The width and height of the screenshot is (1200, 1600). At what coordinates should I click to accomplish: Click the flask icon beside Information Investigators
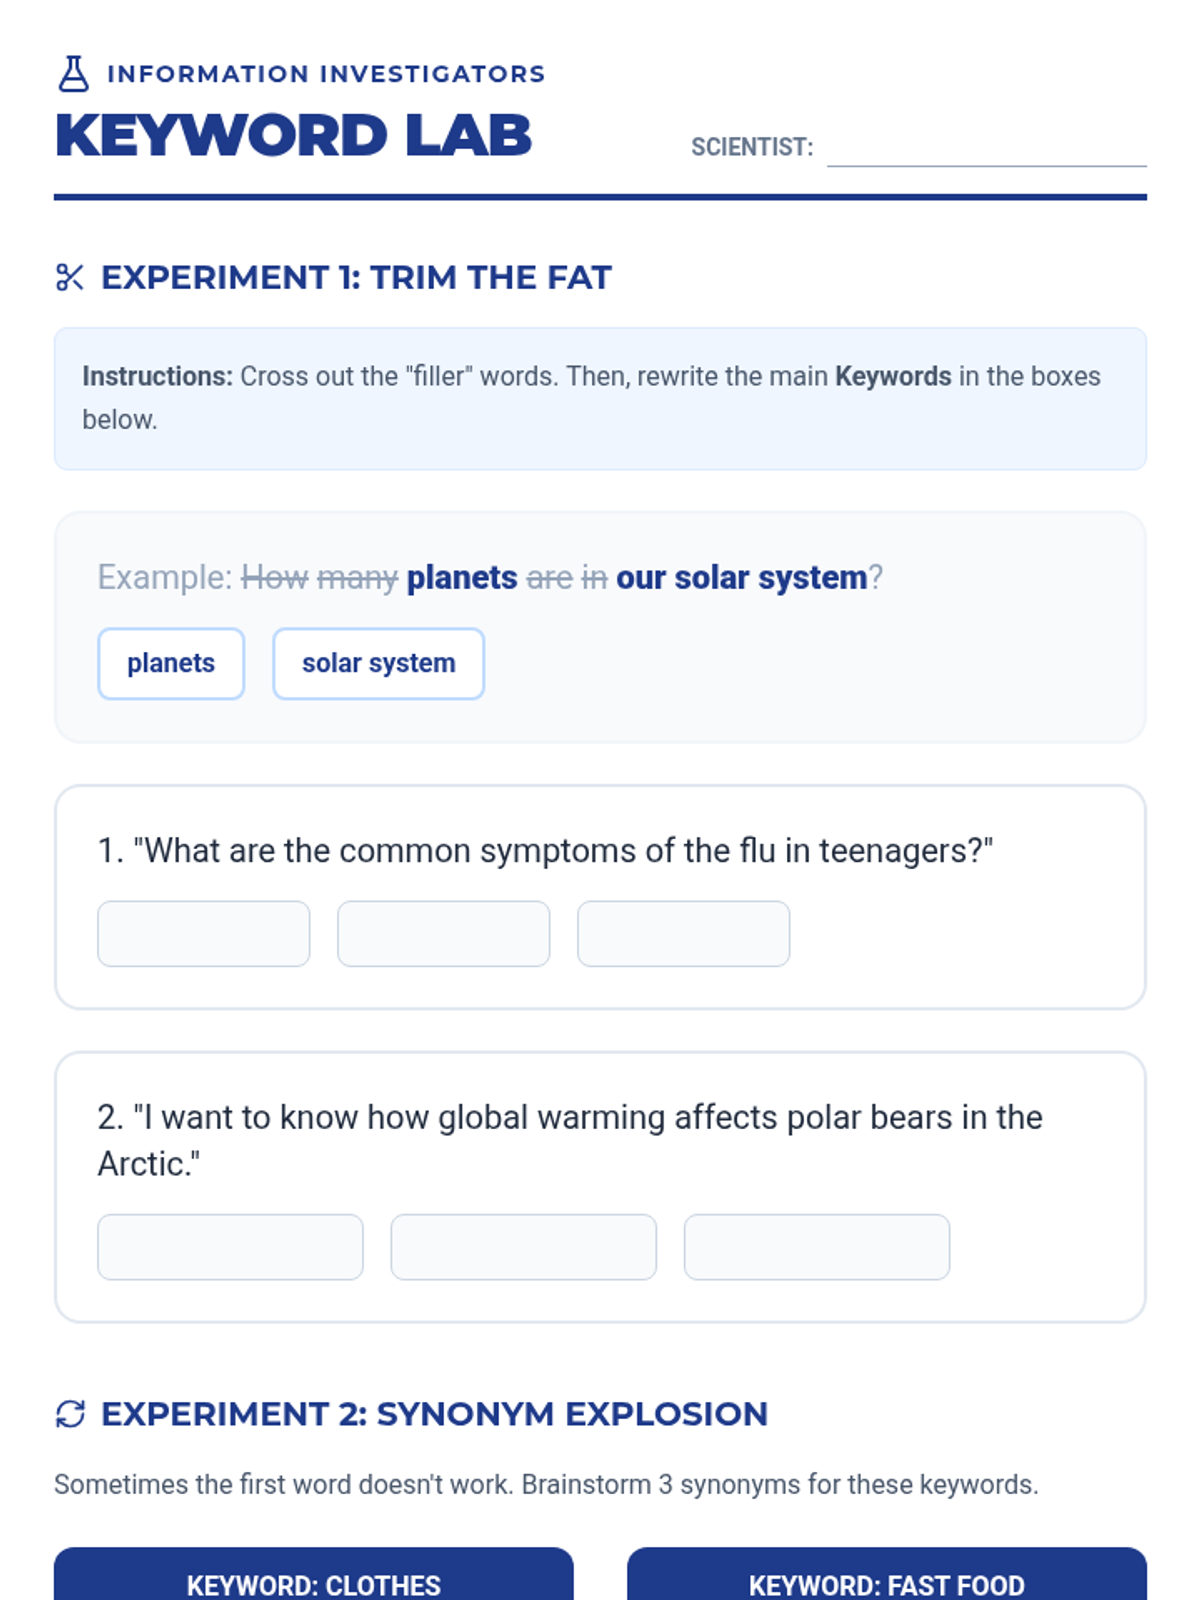73,74
